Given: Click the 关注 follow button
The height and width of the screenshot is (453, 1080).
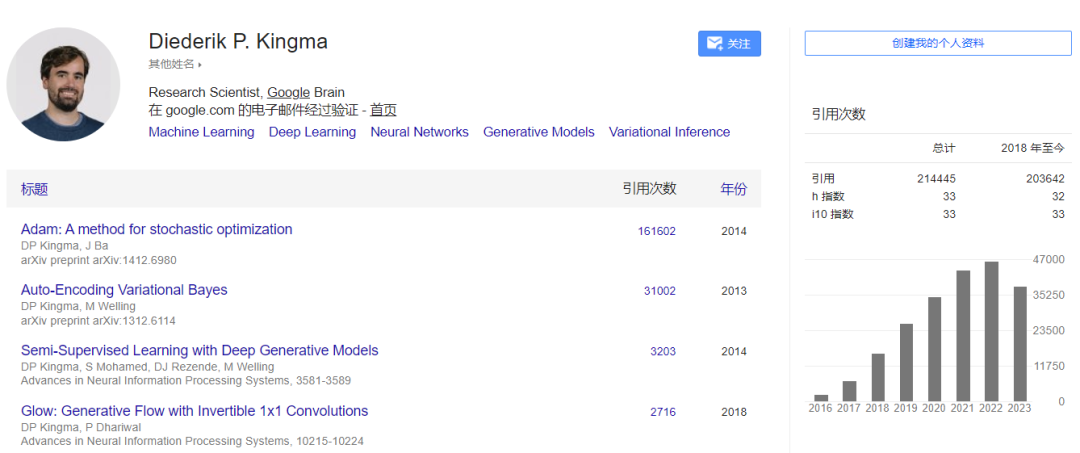Looking at the screenshot, I should pos(729,44).
